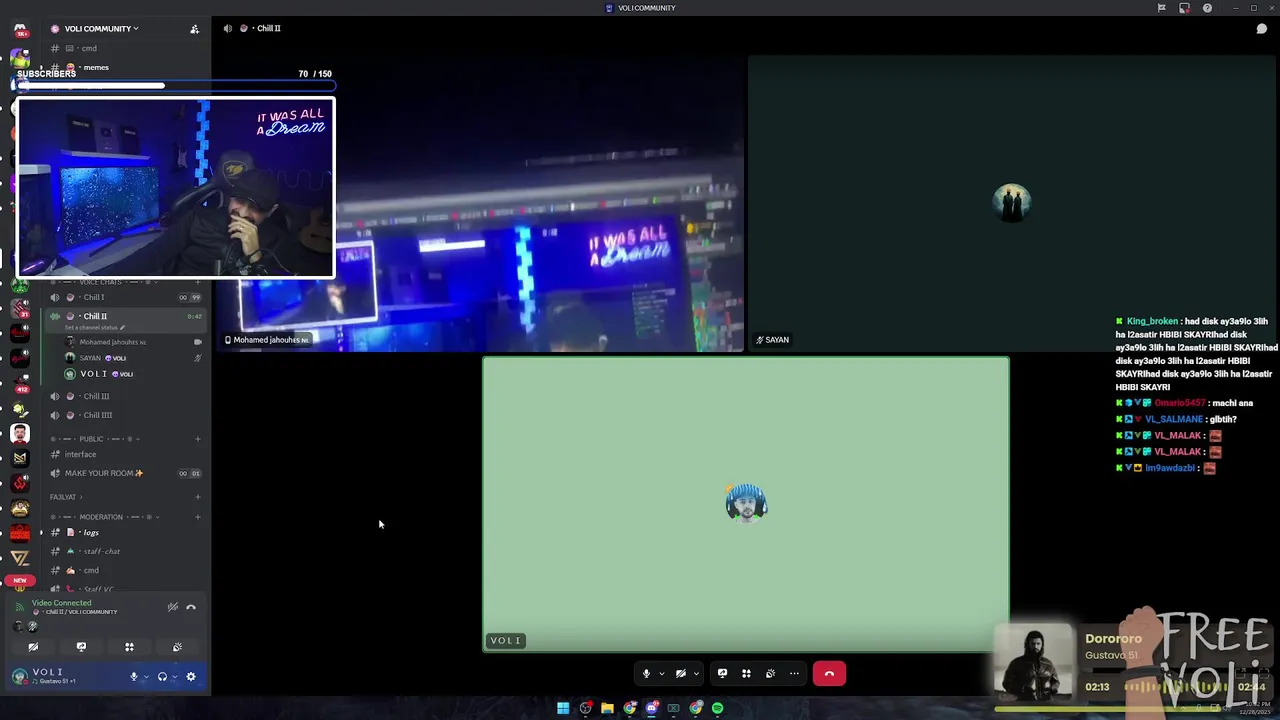Open activities from the voice connection panel
The height and width of the screenshot is (720, 1280).
coord(129,647)
